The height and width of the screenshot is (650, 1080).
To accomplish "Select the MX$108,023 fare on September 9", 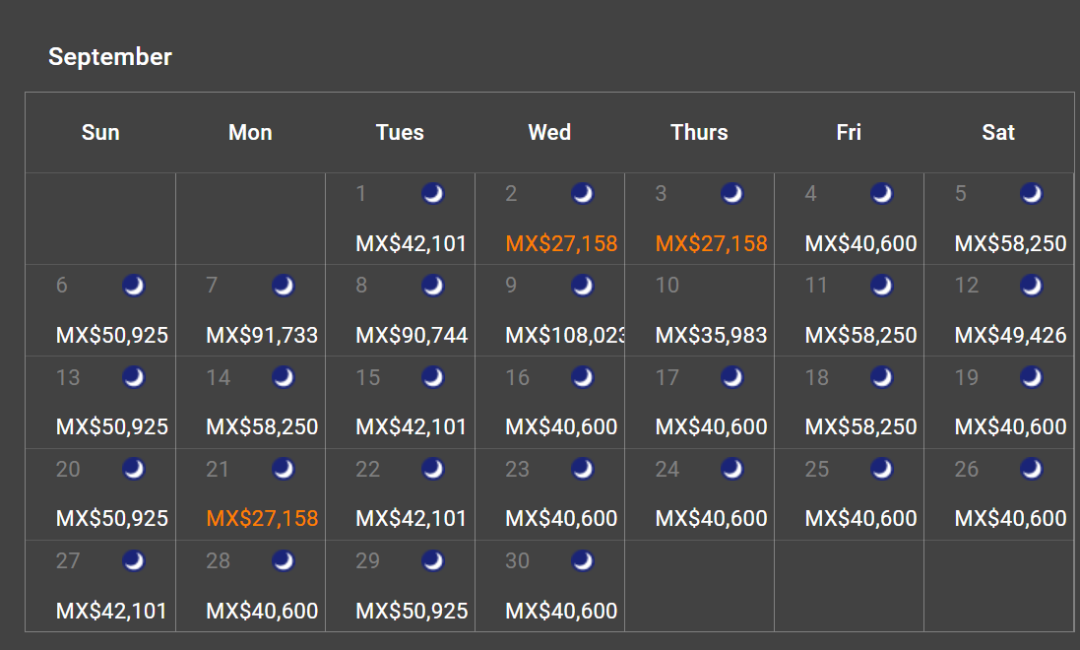I will 565,335.
